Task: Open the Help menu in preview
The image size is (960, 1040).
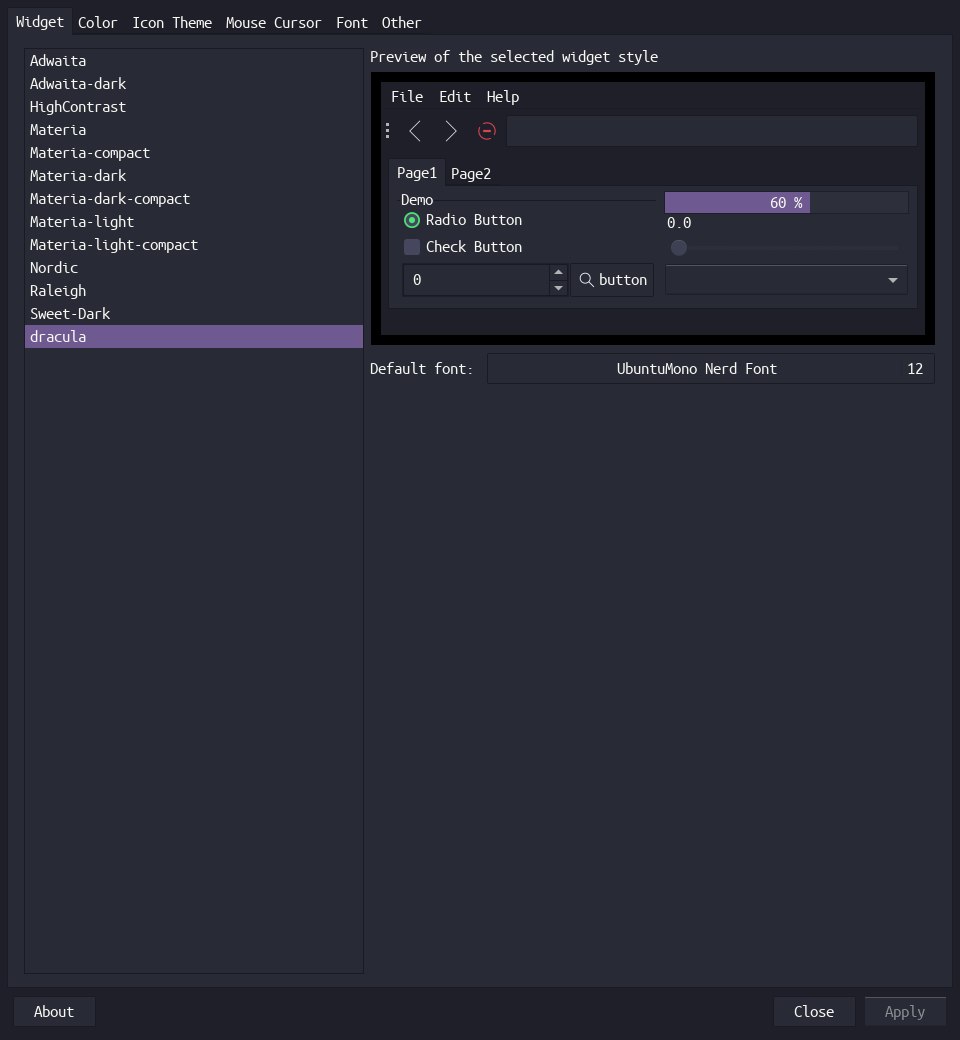Action: 503,97
